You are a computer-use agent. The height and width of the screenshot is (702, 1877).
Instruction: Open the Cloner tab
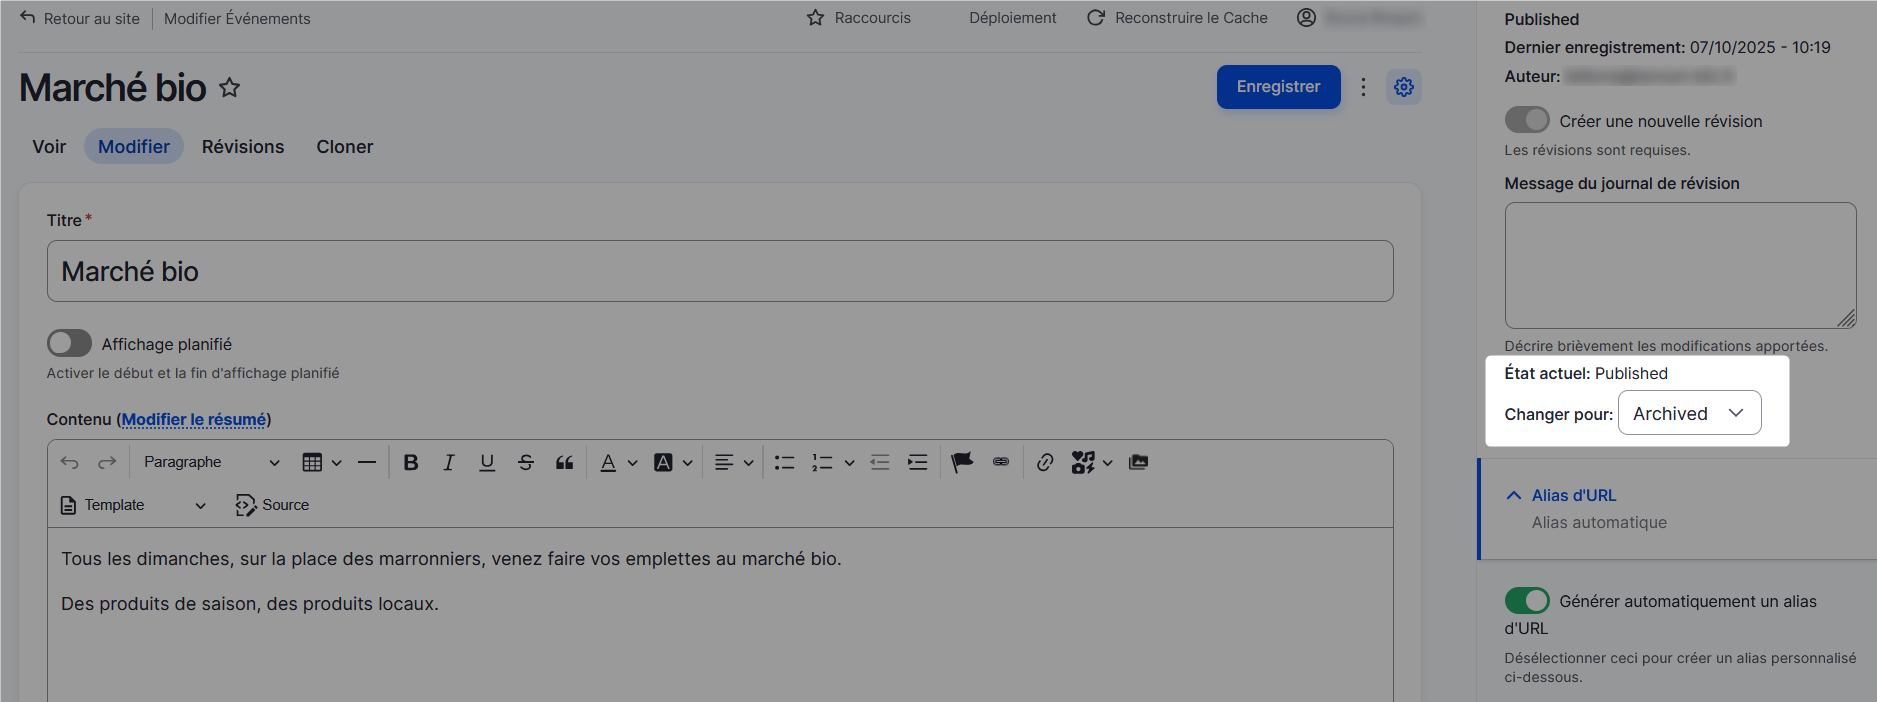344,147
